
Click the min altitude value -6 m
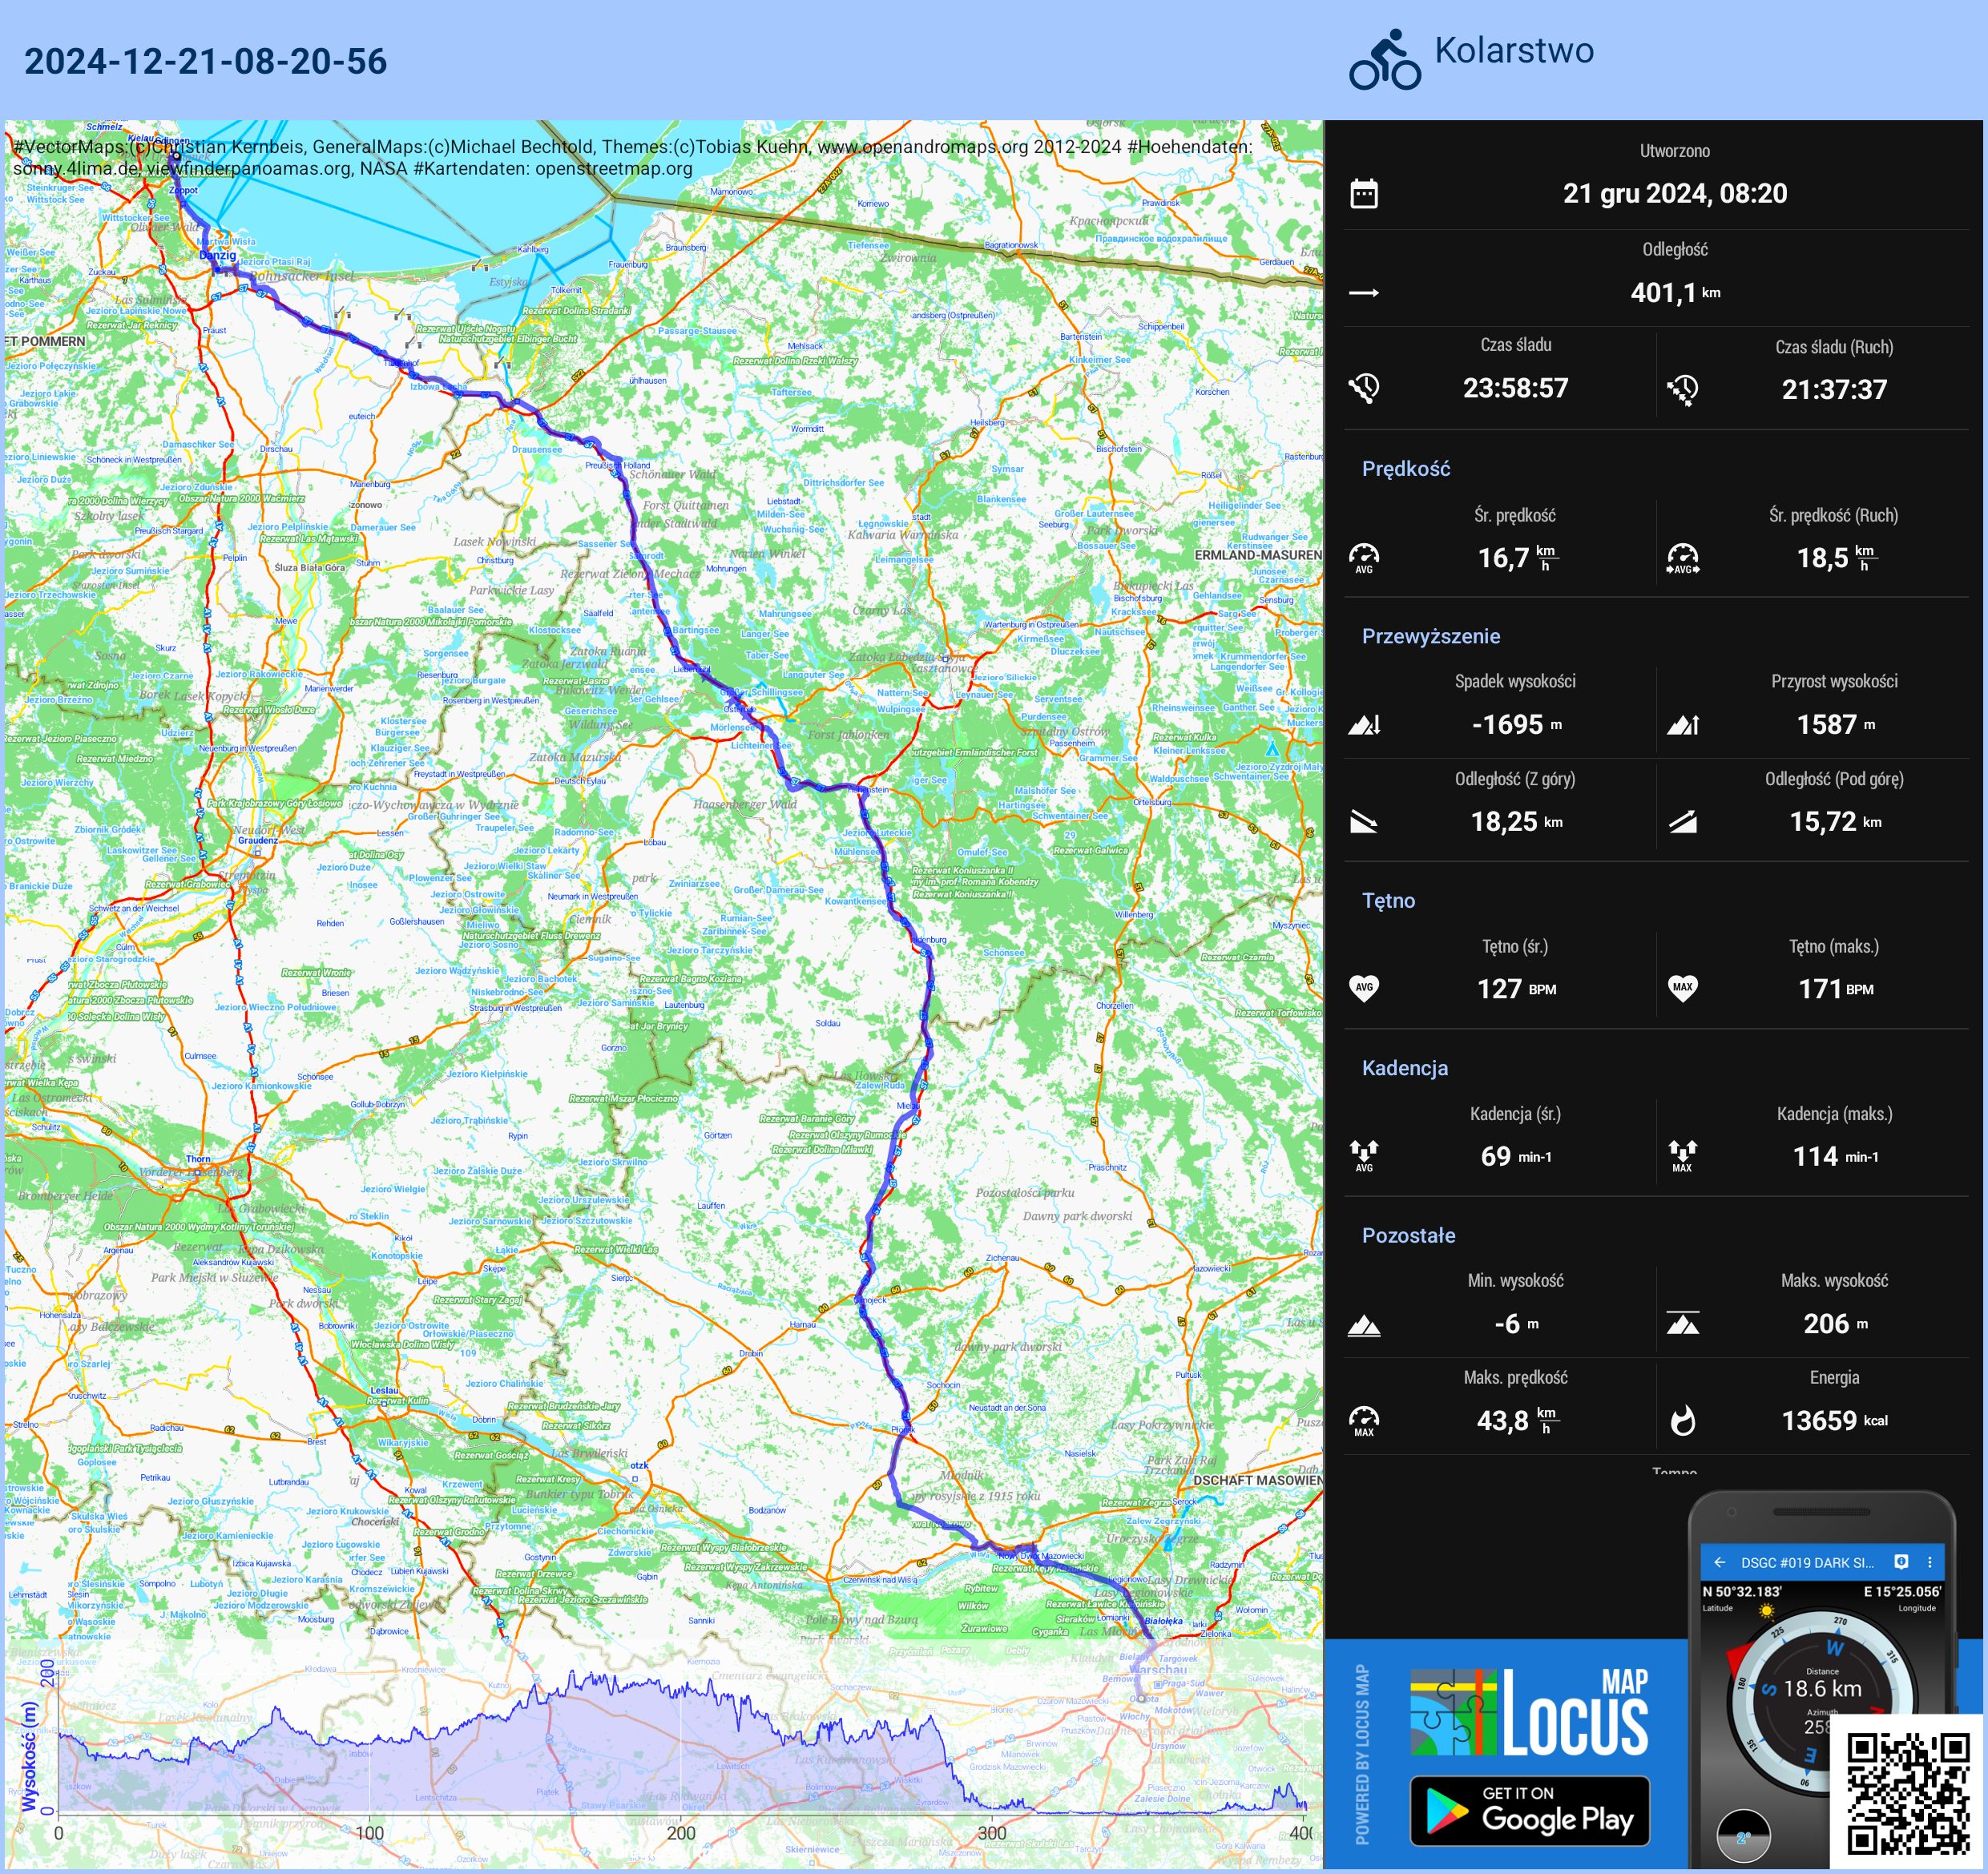point(1516,1324)
